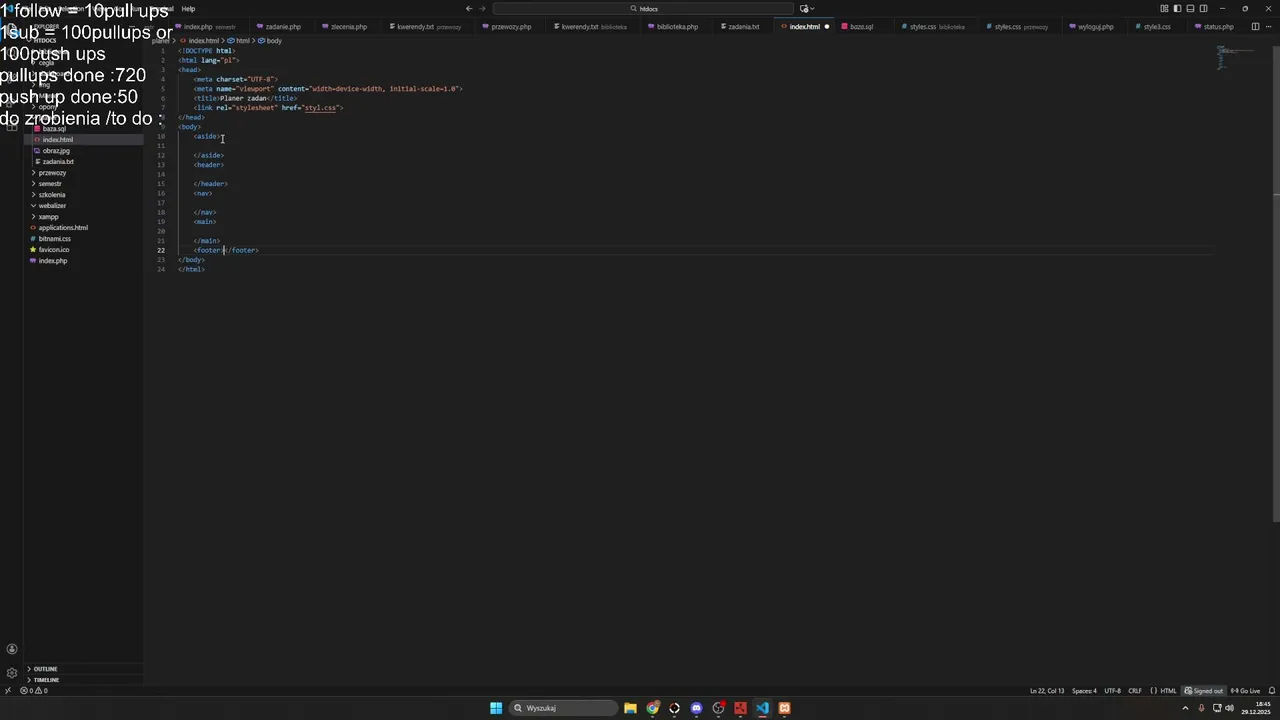This screenshot has height=720, width=1280.
Task: Go back with the navigation arrow
Action: pyautogui.click(x=469, y=9)
